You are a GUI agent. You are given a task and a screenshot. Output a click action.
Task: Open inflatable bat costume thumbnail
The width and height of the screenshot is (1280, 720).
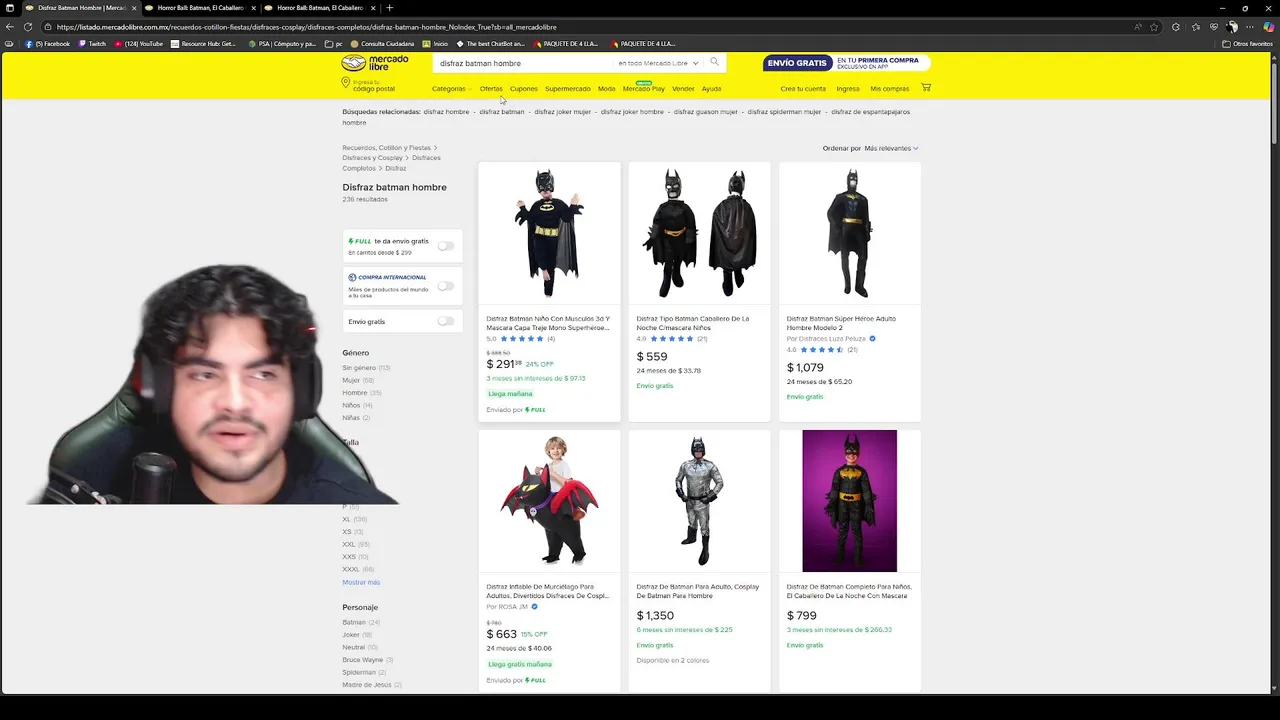click(x=549, y=501)
